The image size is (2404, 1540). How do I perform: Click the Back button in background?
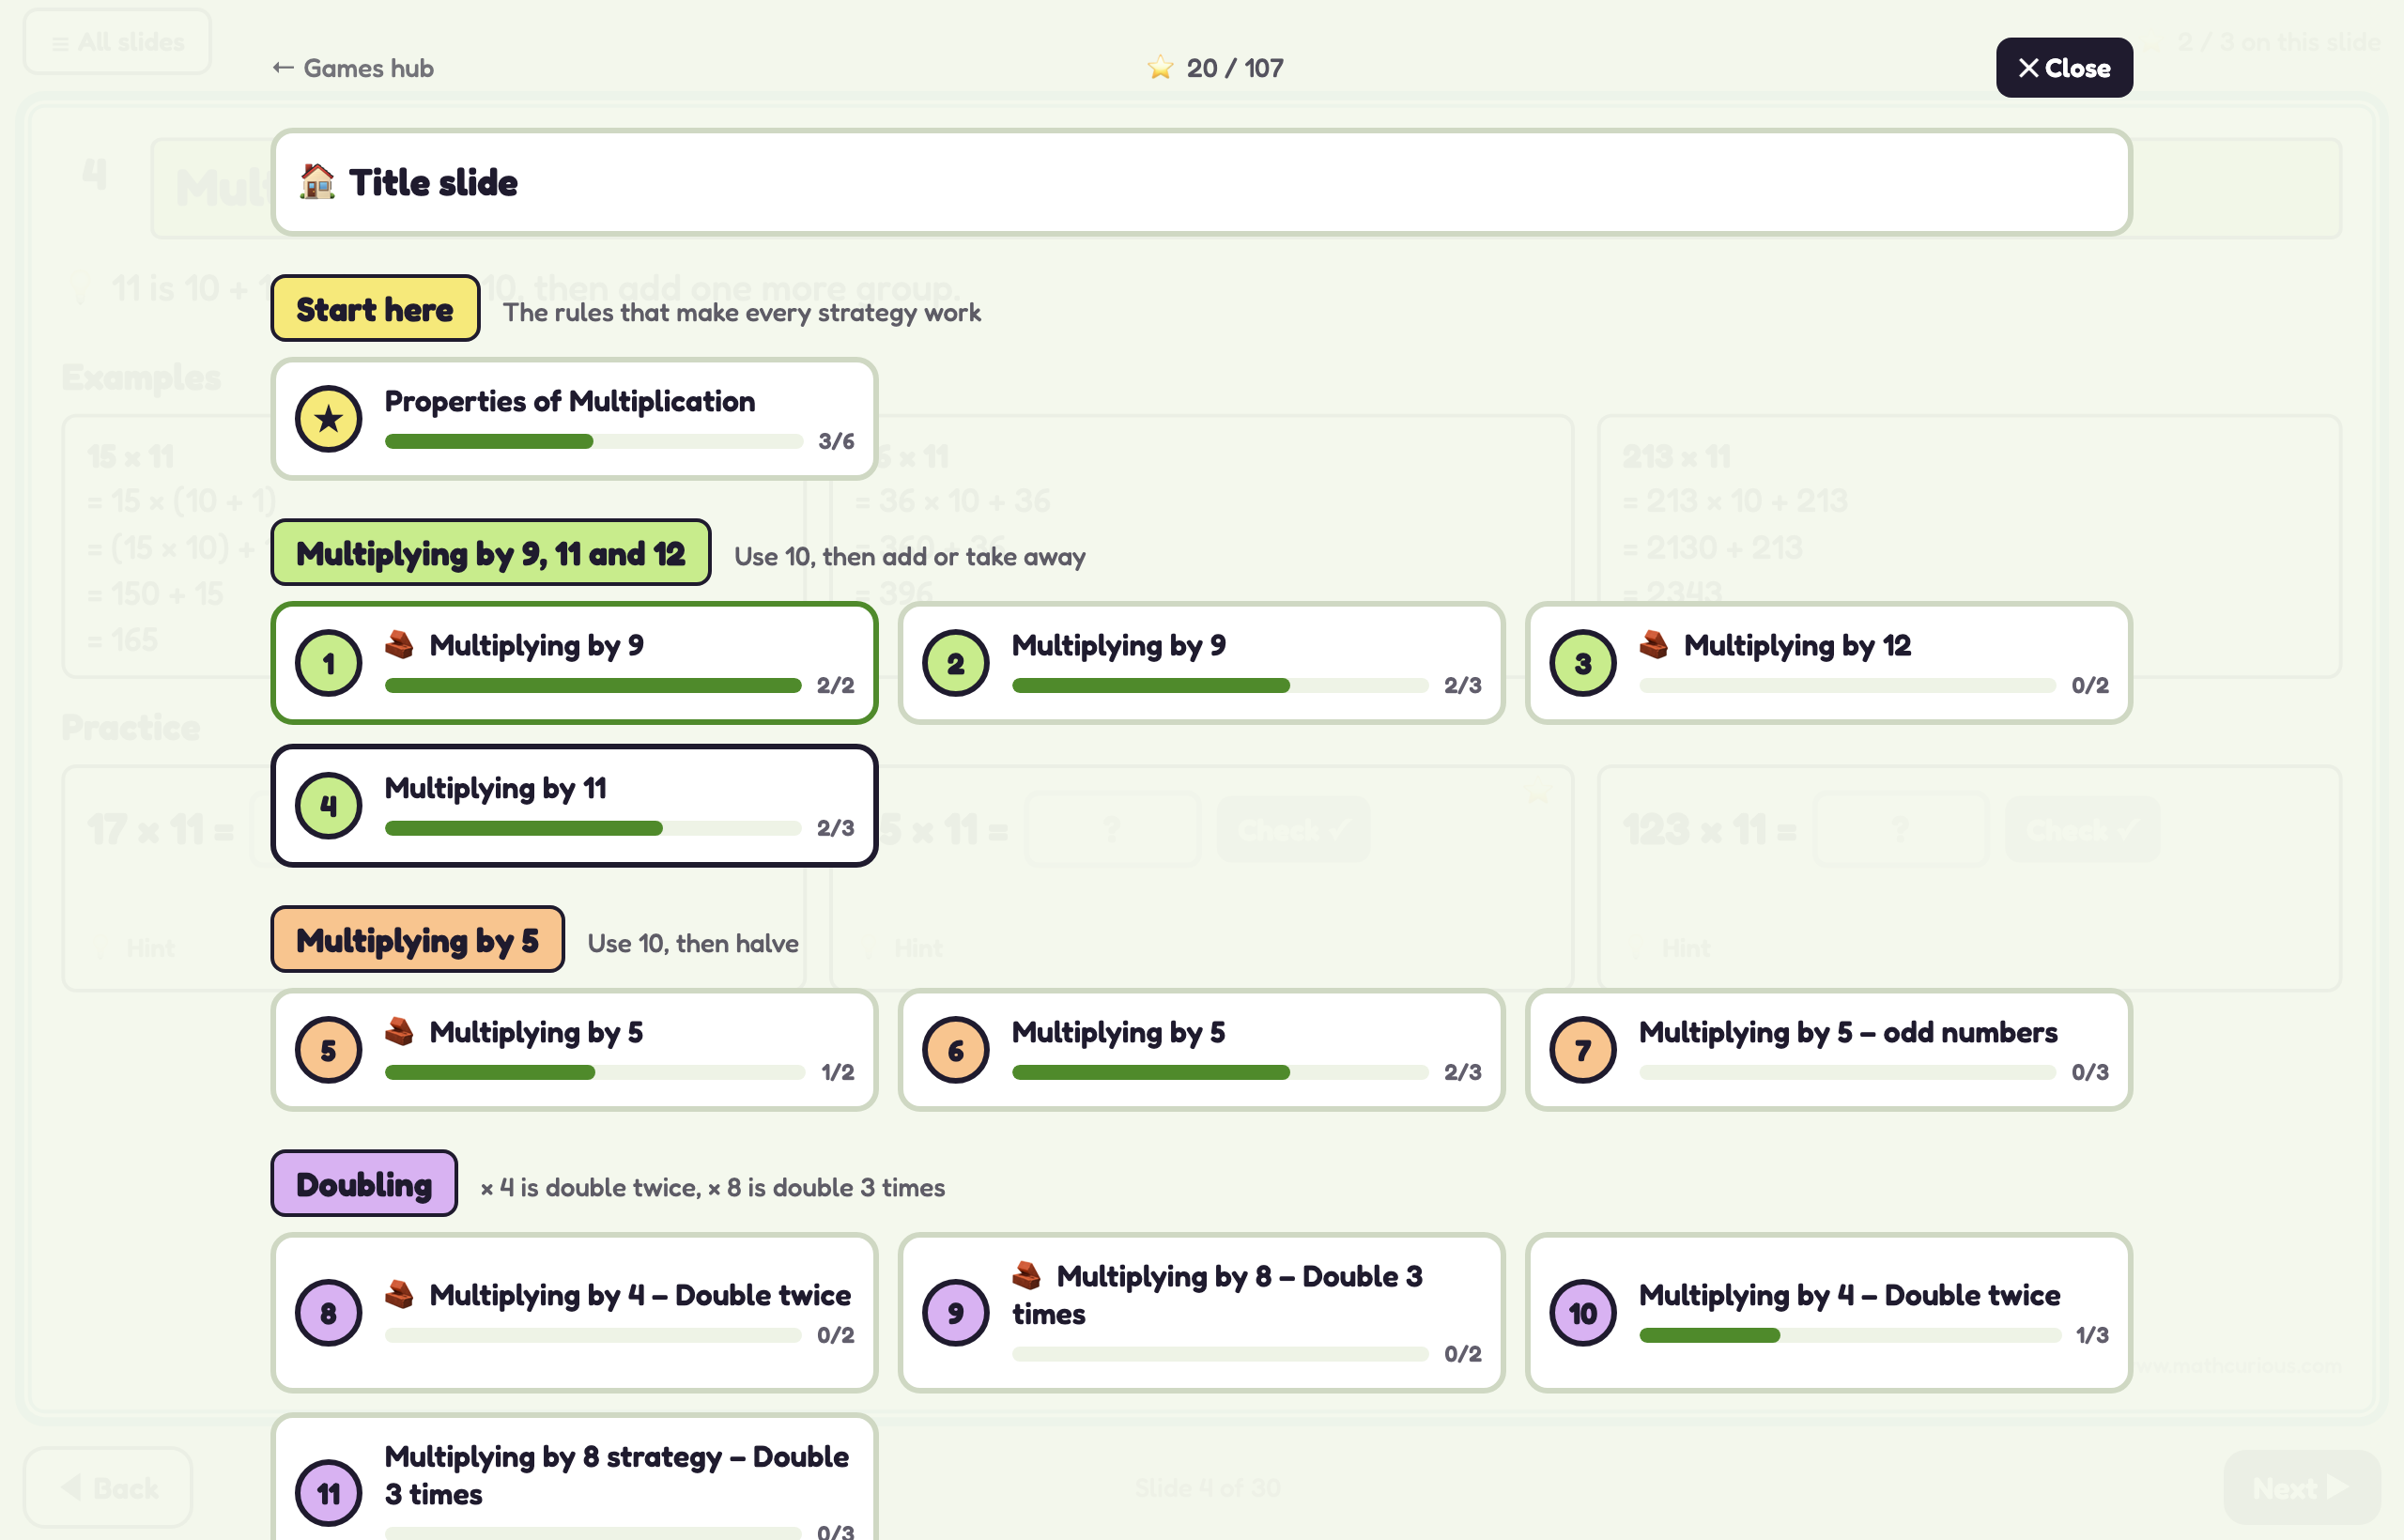pos(108,1488)
